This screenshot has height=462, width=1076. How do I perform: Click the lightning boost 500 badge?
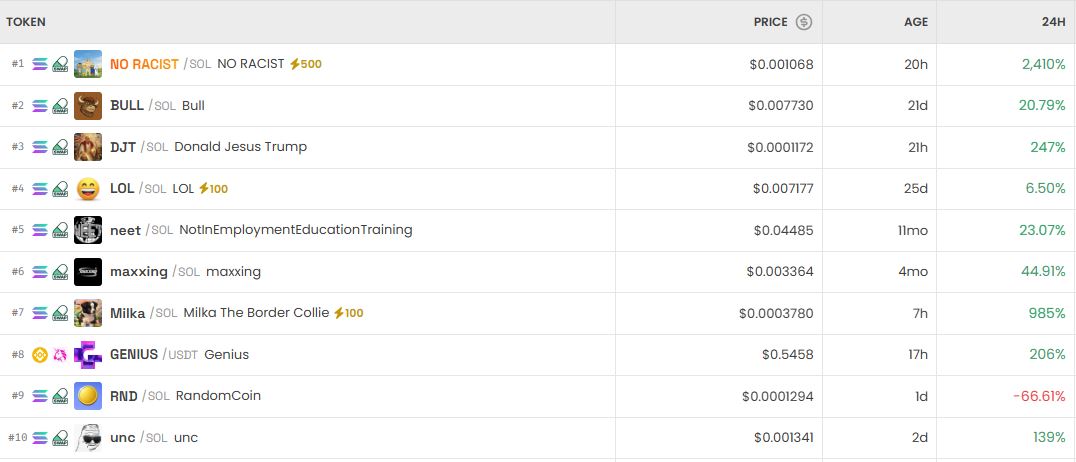click(305, 64)
